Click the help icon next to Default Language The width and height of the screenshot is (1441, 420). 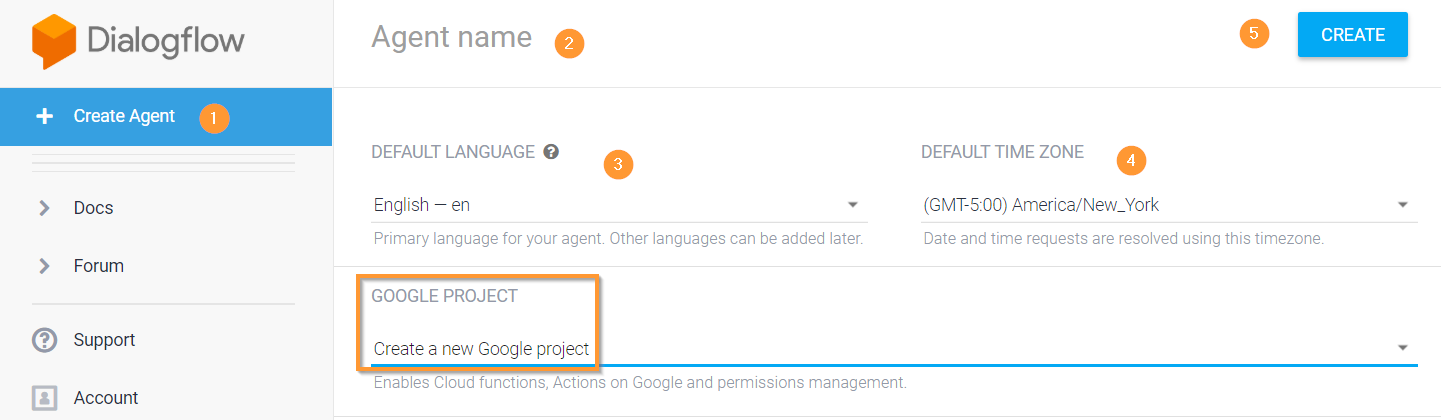(551, 152)
